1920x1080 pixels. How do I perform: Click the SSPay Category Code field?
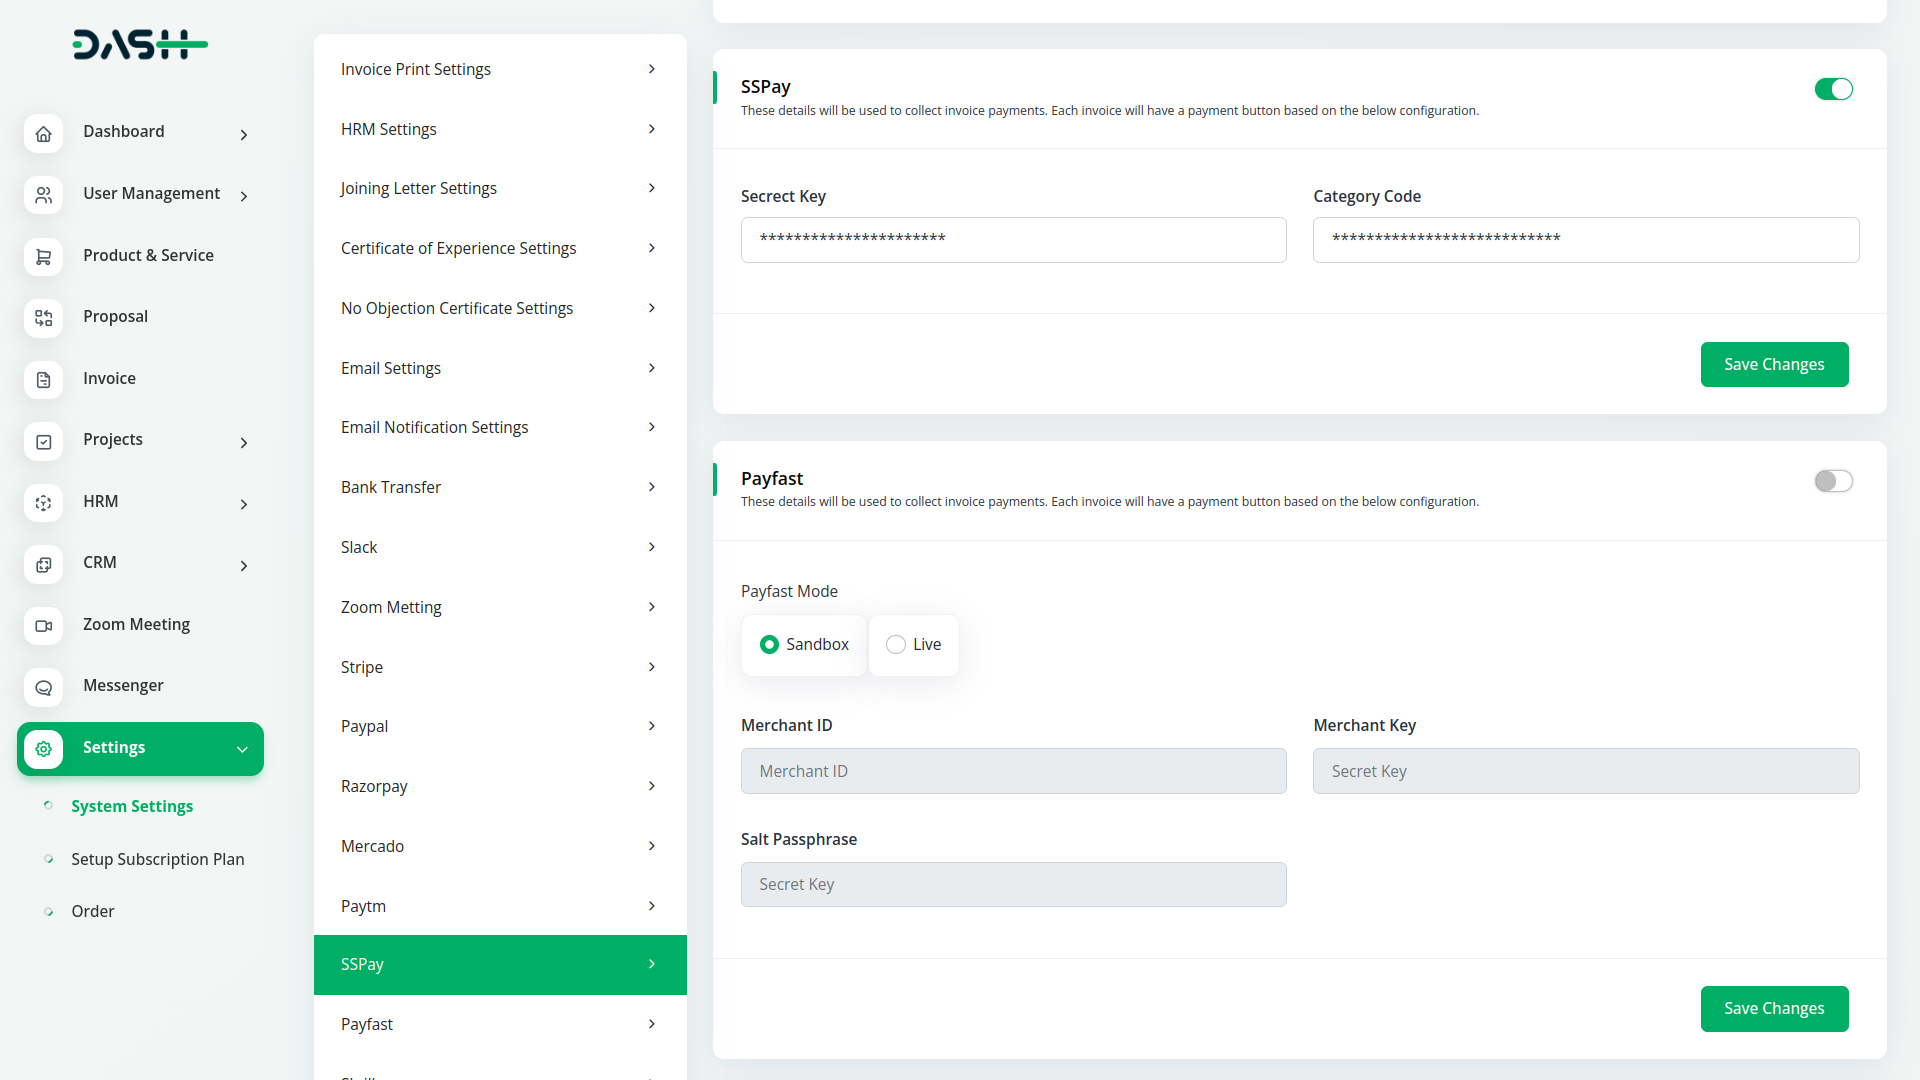point(1586,240)
